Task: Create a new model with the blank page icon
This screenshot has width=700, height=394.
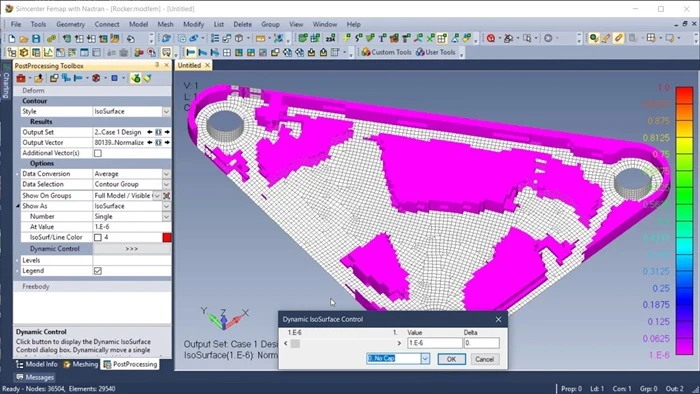Action: coord(12,39)
